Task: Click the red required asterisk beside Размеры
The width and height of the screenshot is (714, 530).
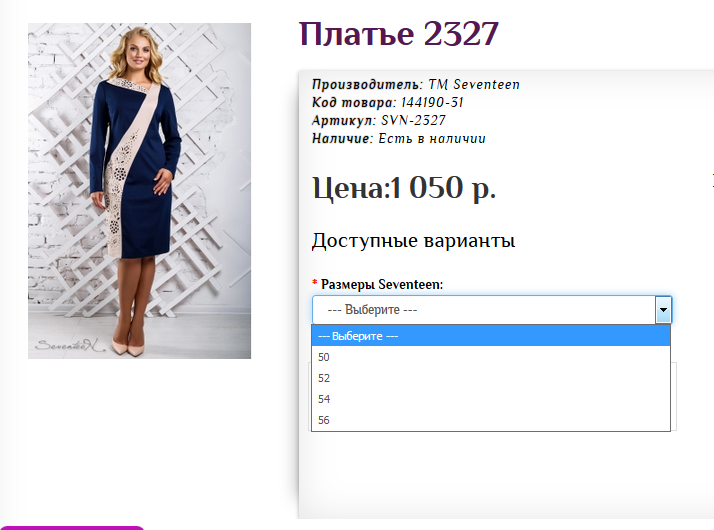Action: 315,283
